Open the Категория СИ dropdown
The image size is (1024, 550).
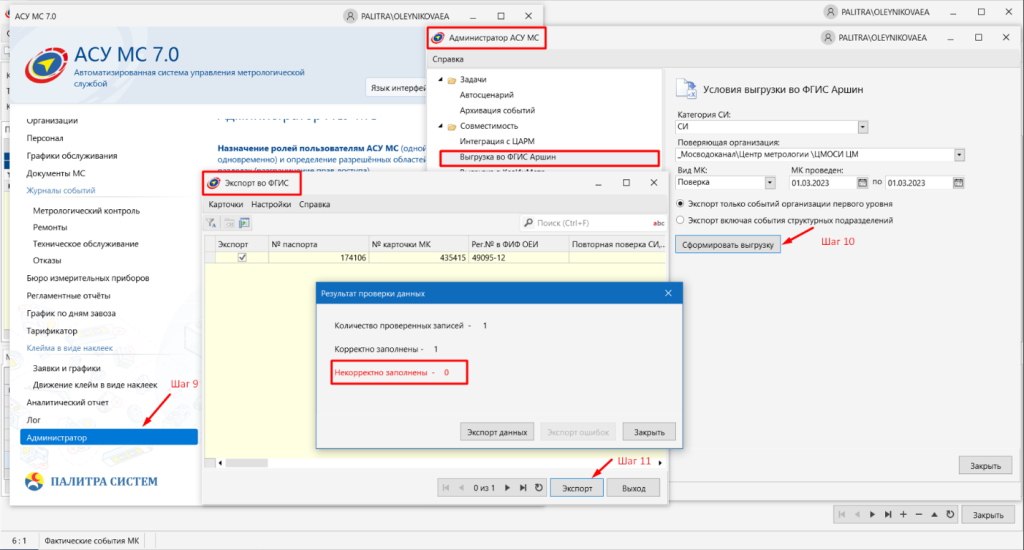coord(863,127)
